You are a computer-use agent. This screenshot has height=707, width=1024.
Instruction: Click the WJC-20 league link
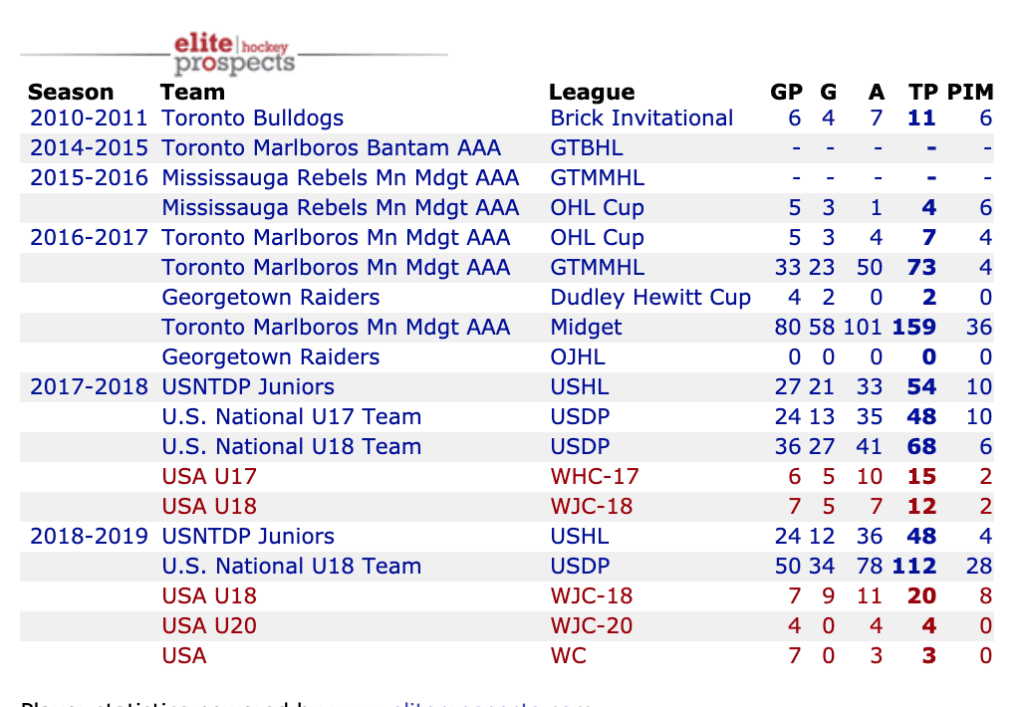[x=591, y=626]
